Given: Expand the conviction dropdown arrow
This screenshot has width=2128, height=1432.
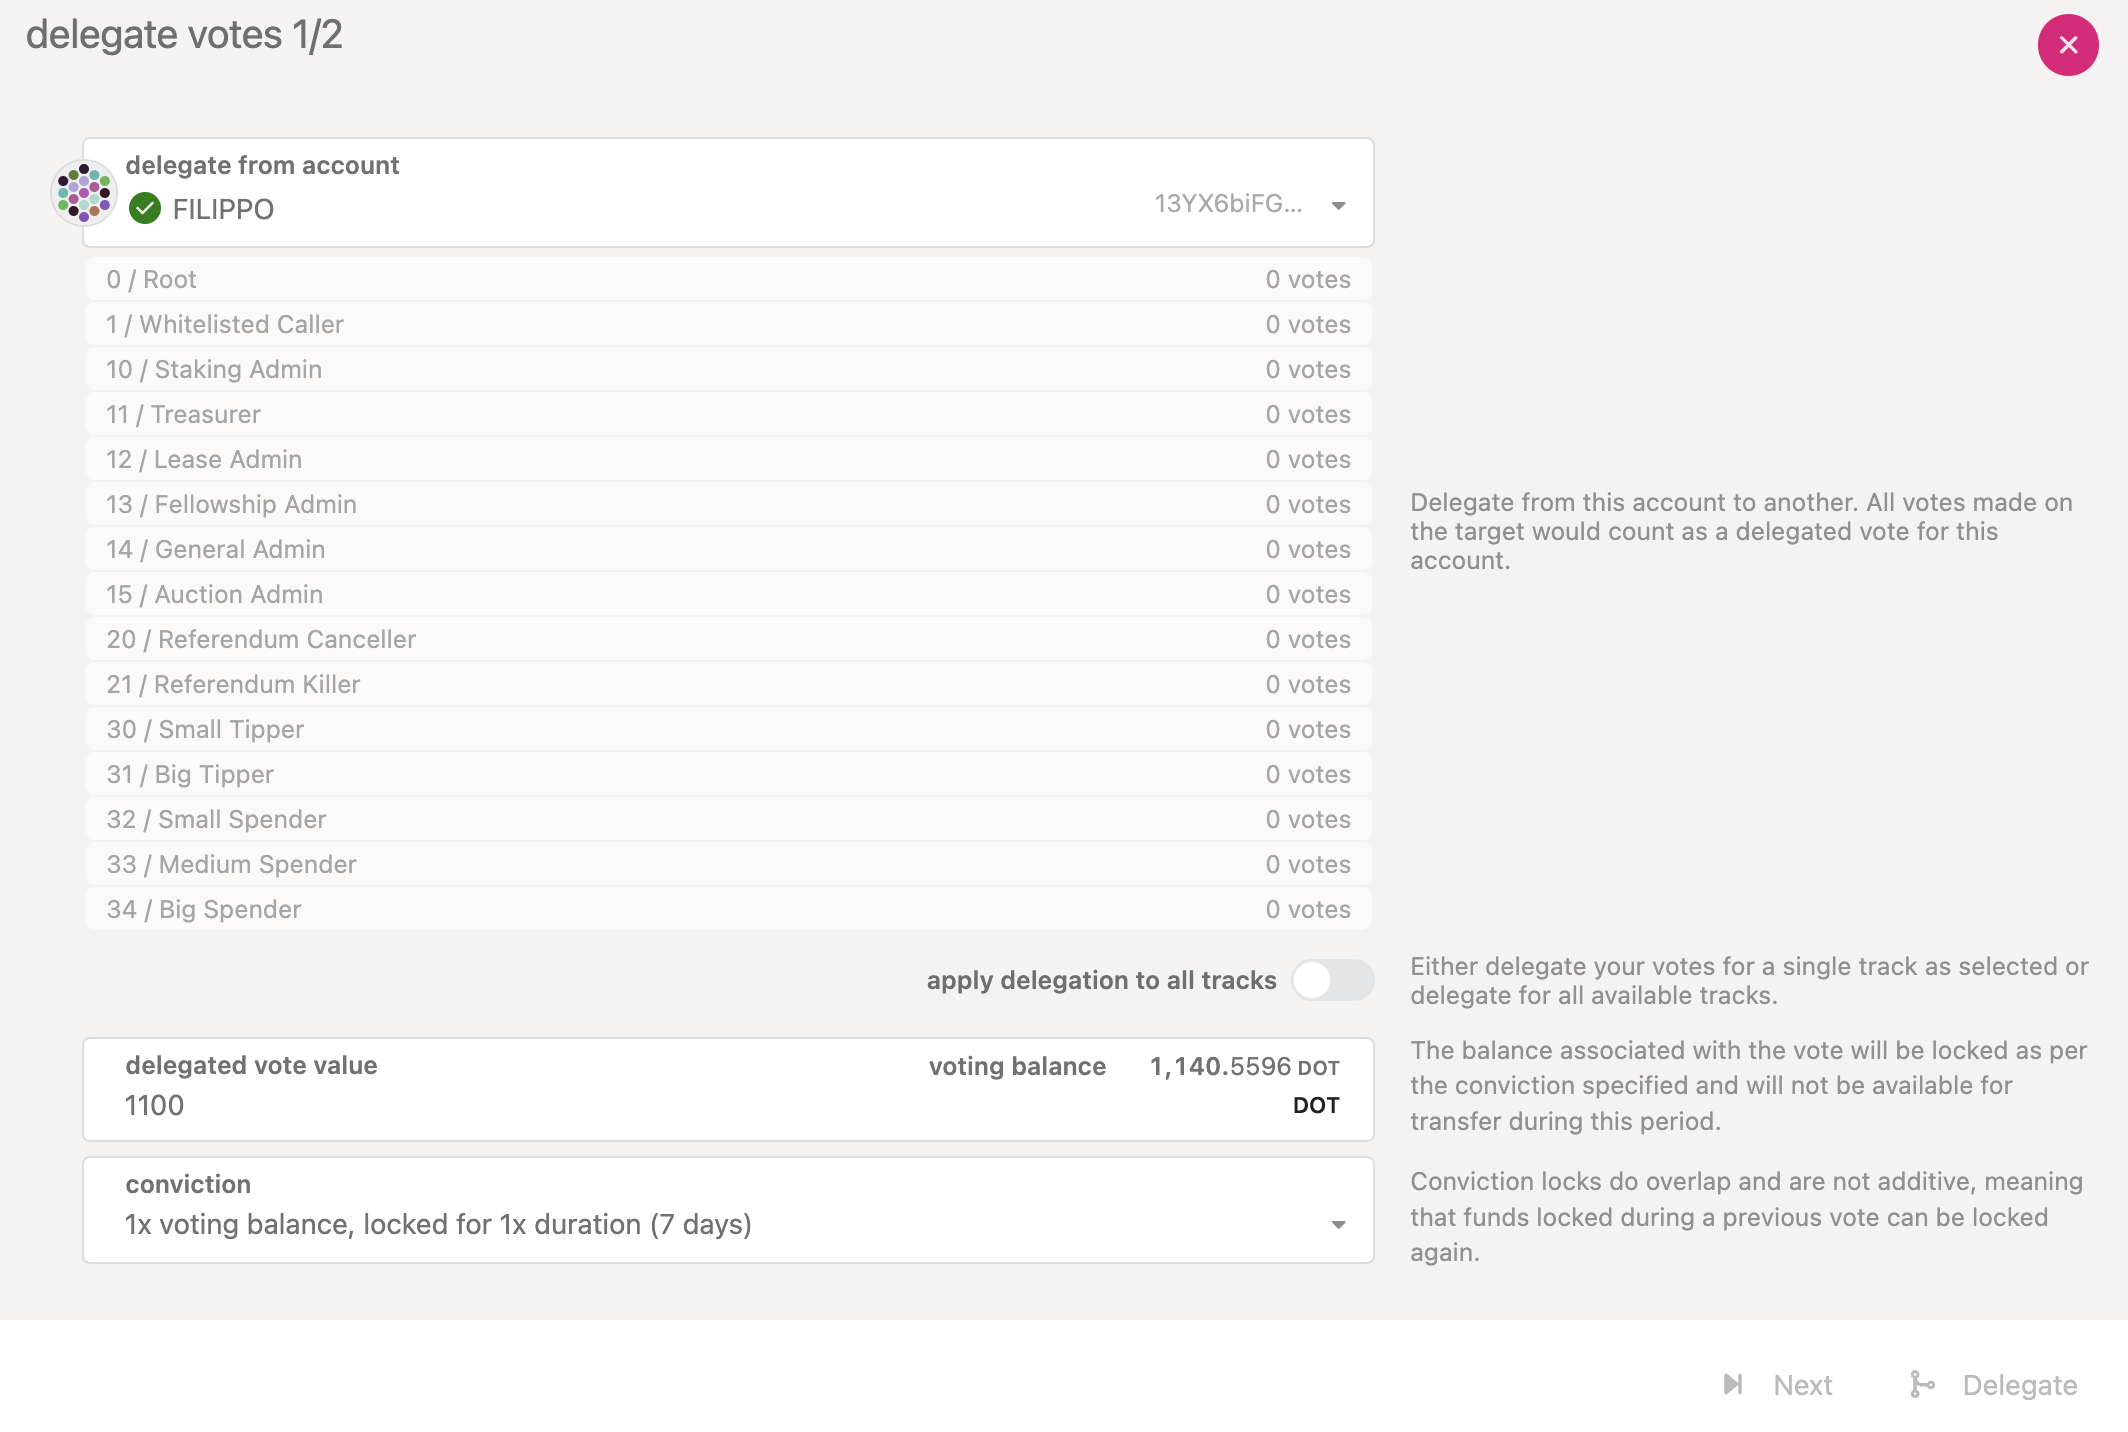Looking at the screenshot, I should click(x=1338, y=1225).
